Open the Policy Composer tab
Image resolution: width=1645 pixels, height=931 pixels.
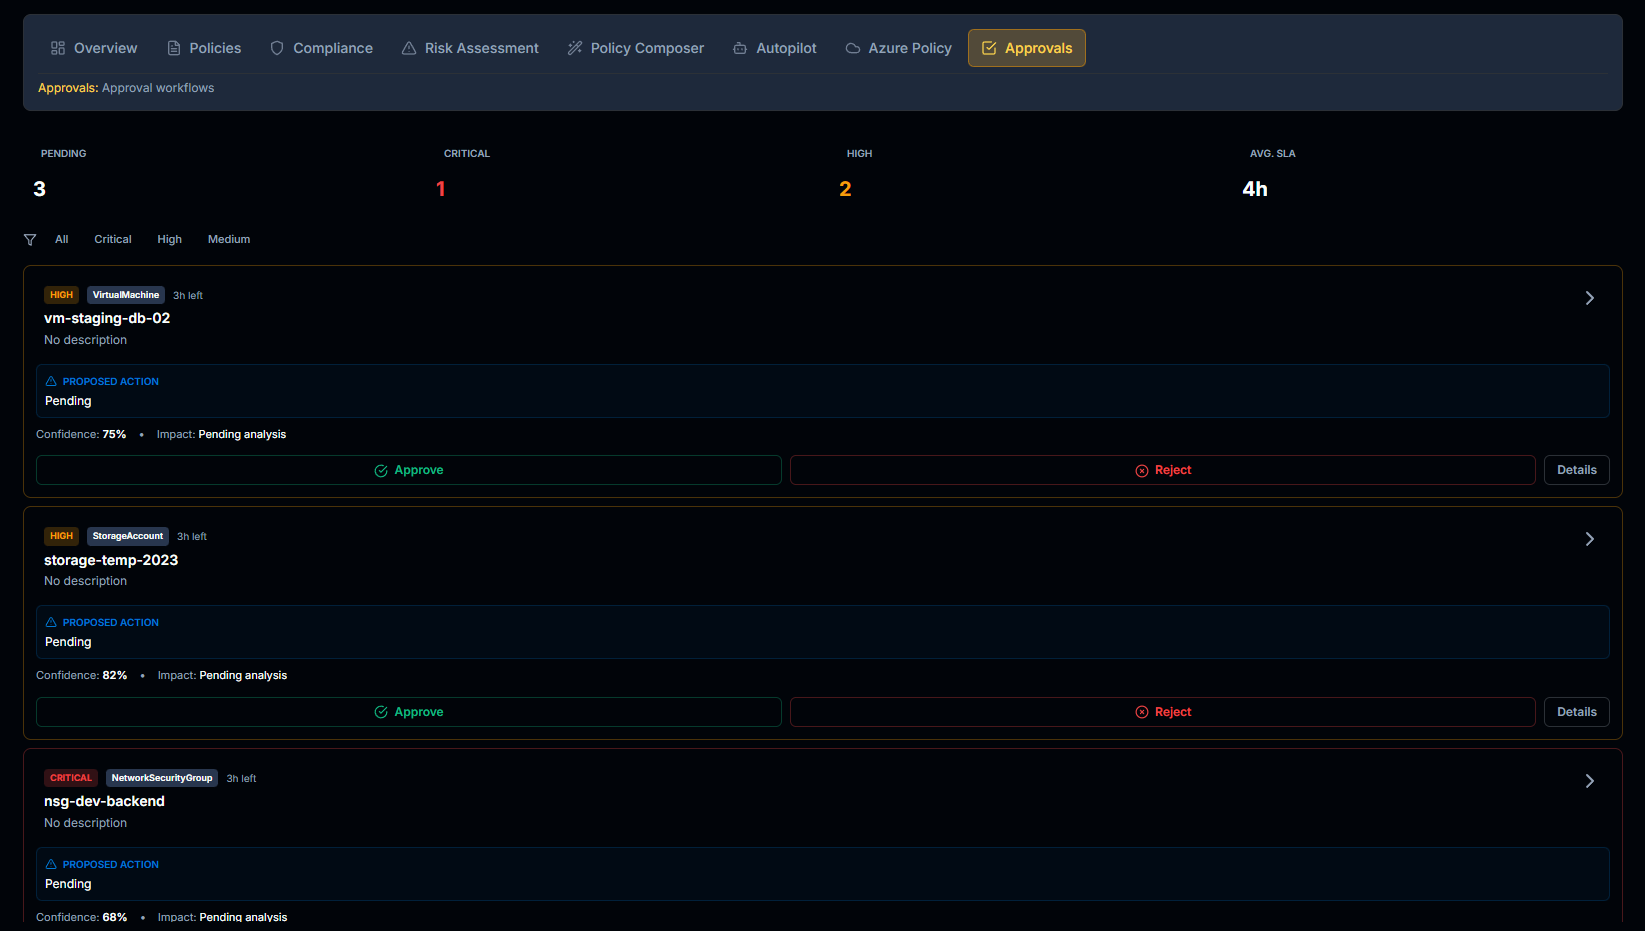(636, 48)
